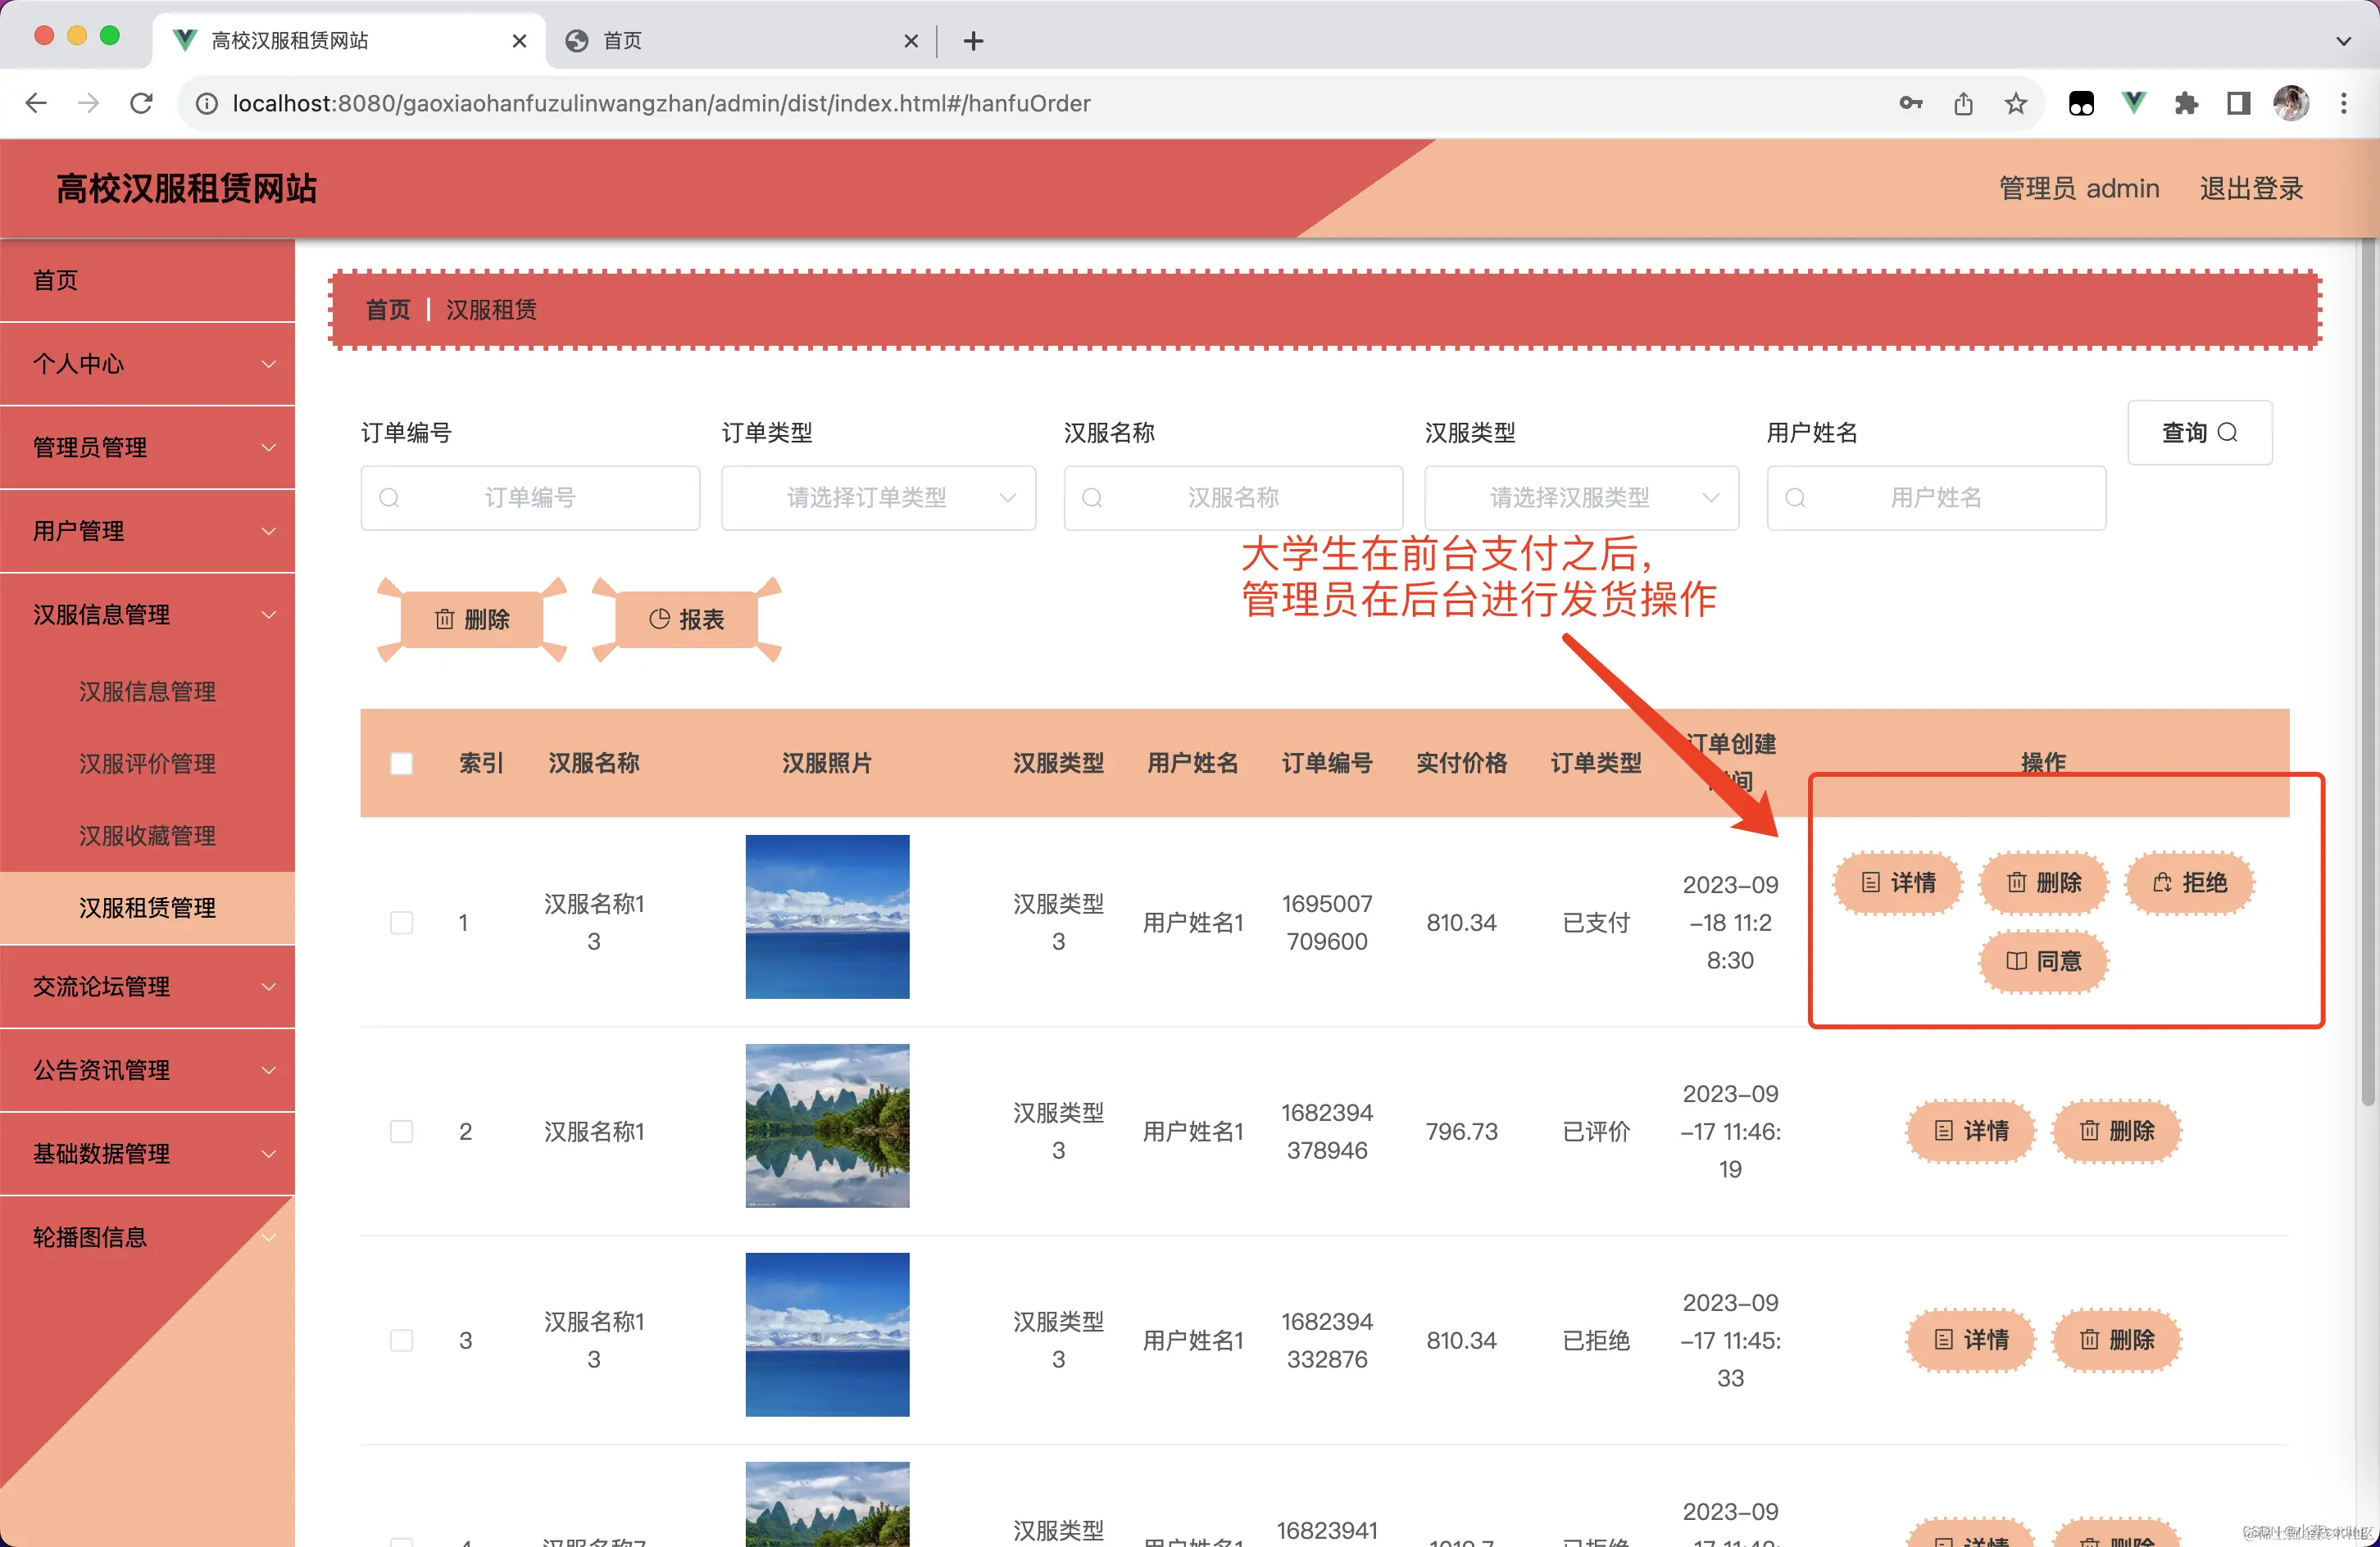Check the checkbox for order row 1
This screenshot has height=1547, width=2380.
401,922
